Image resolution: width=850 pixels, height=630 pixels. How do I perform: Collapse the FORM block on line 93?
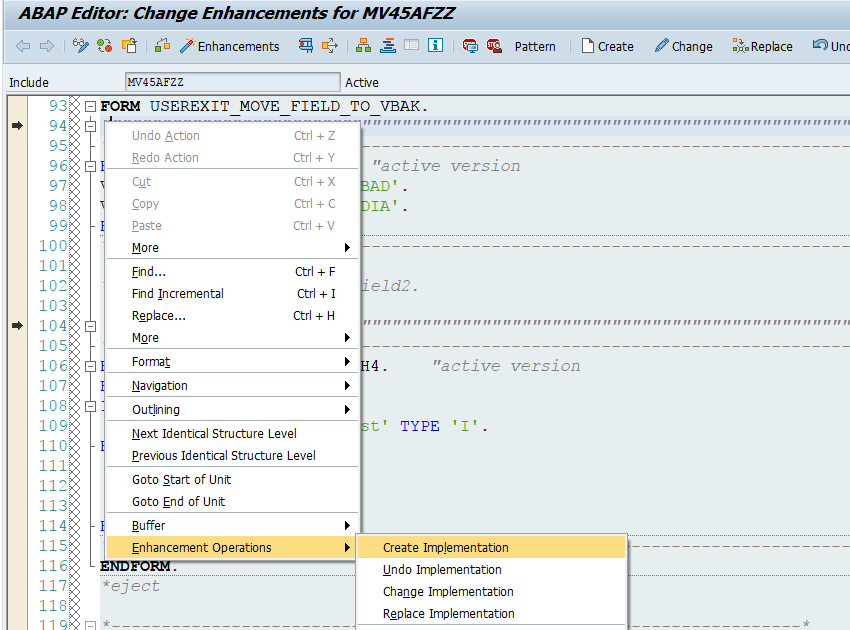[90, 104]
